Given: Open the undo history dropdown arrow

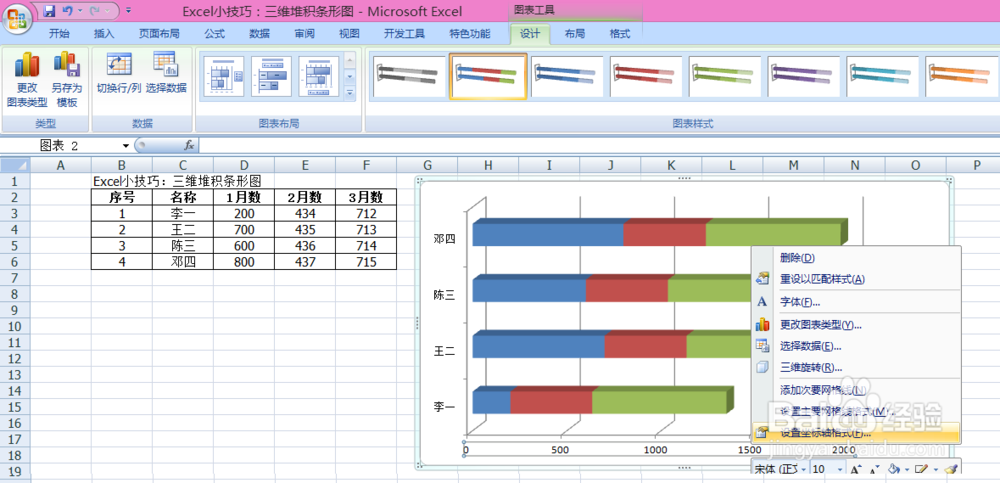Looking at the screenshot, I should click(79, 11).
